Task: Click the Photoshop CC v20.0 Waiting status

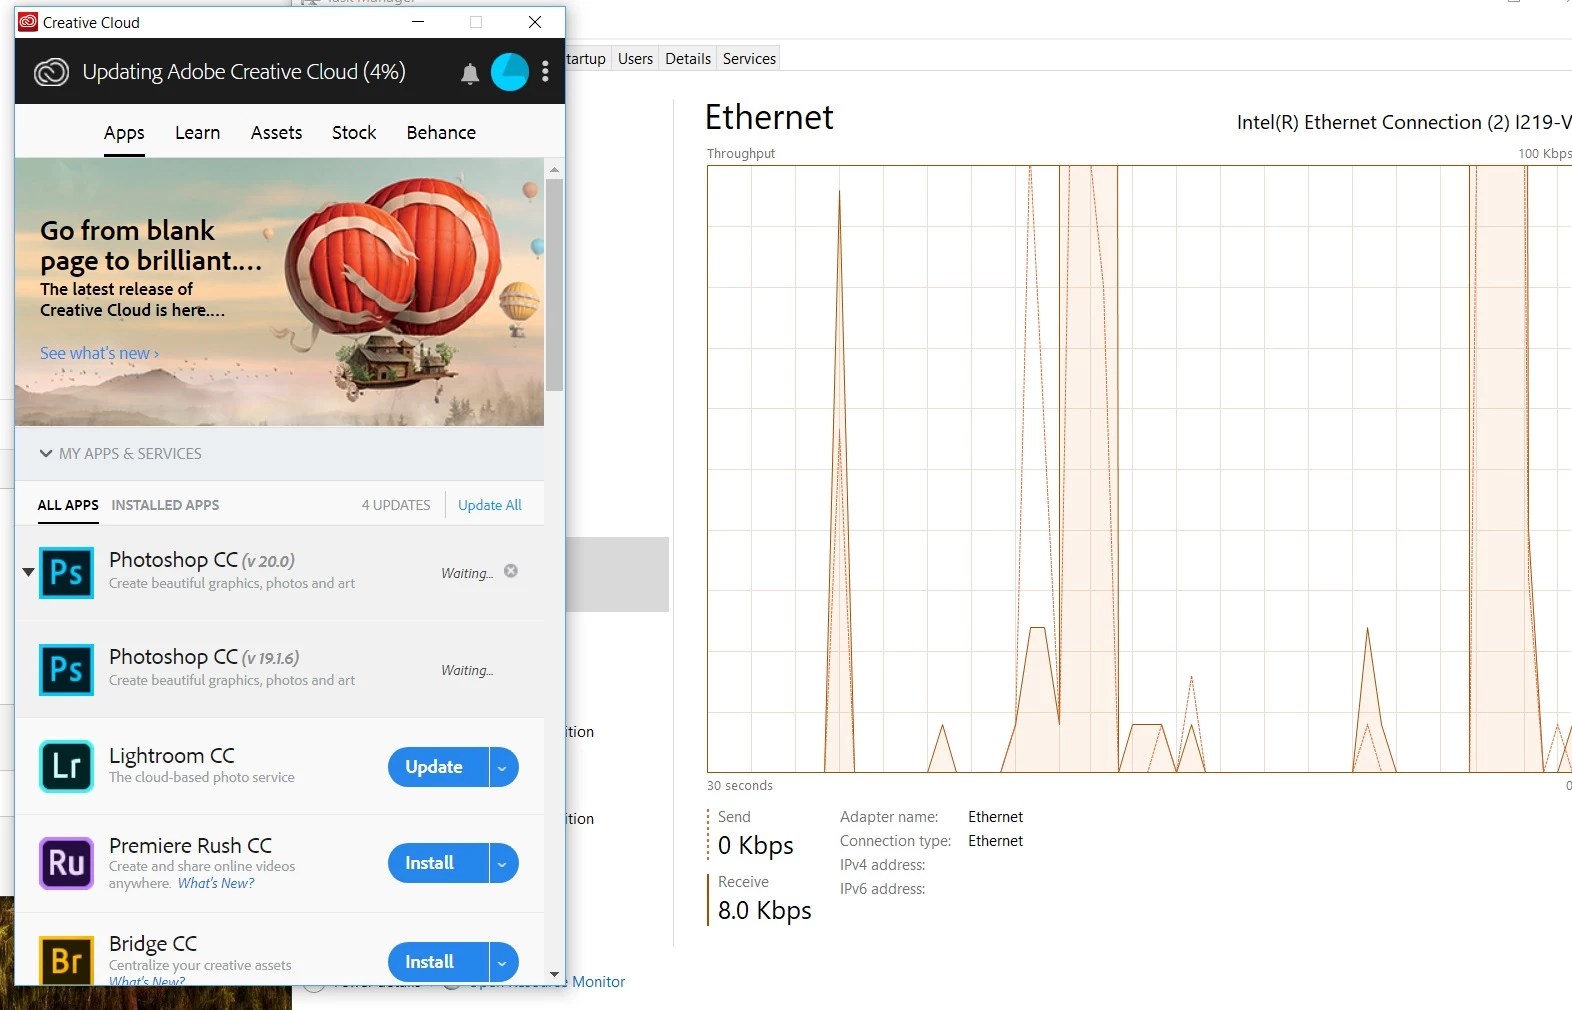Action: click(467, 573)
